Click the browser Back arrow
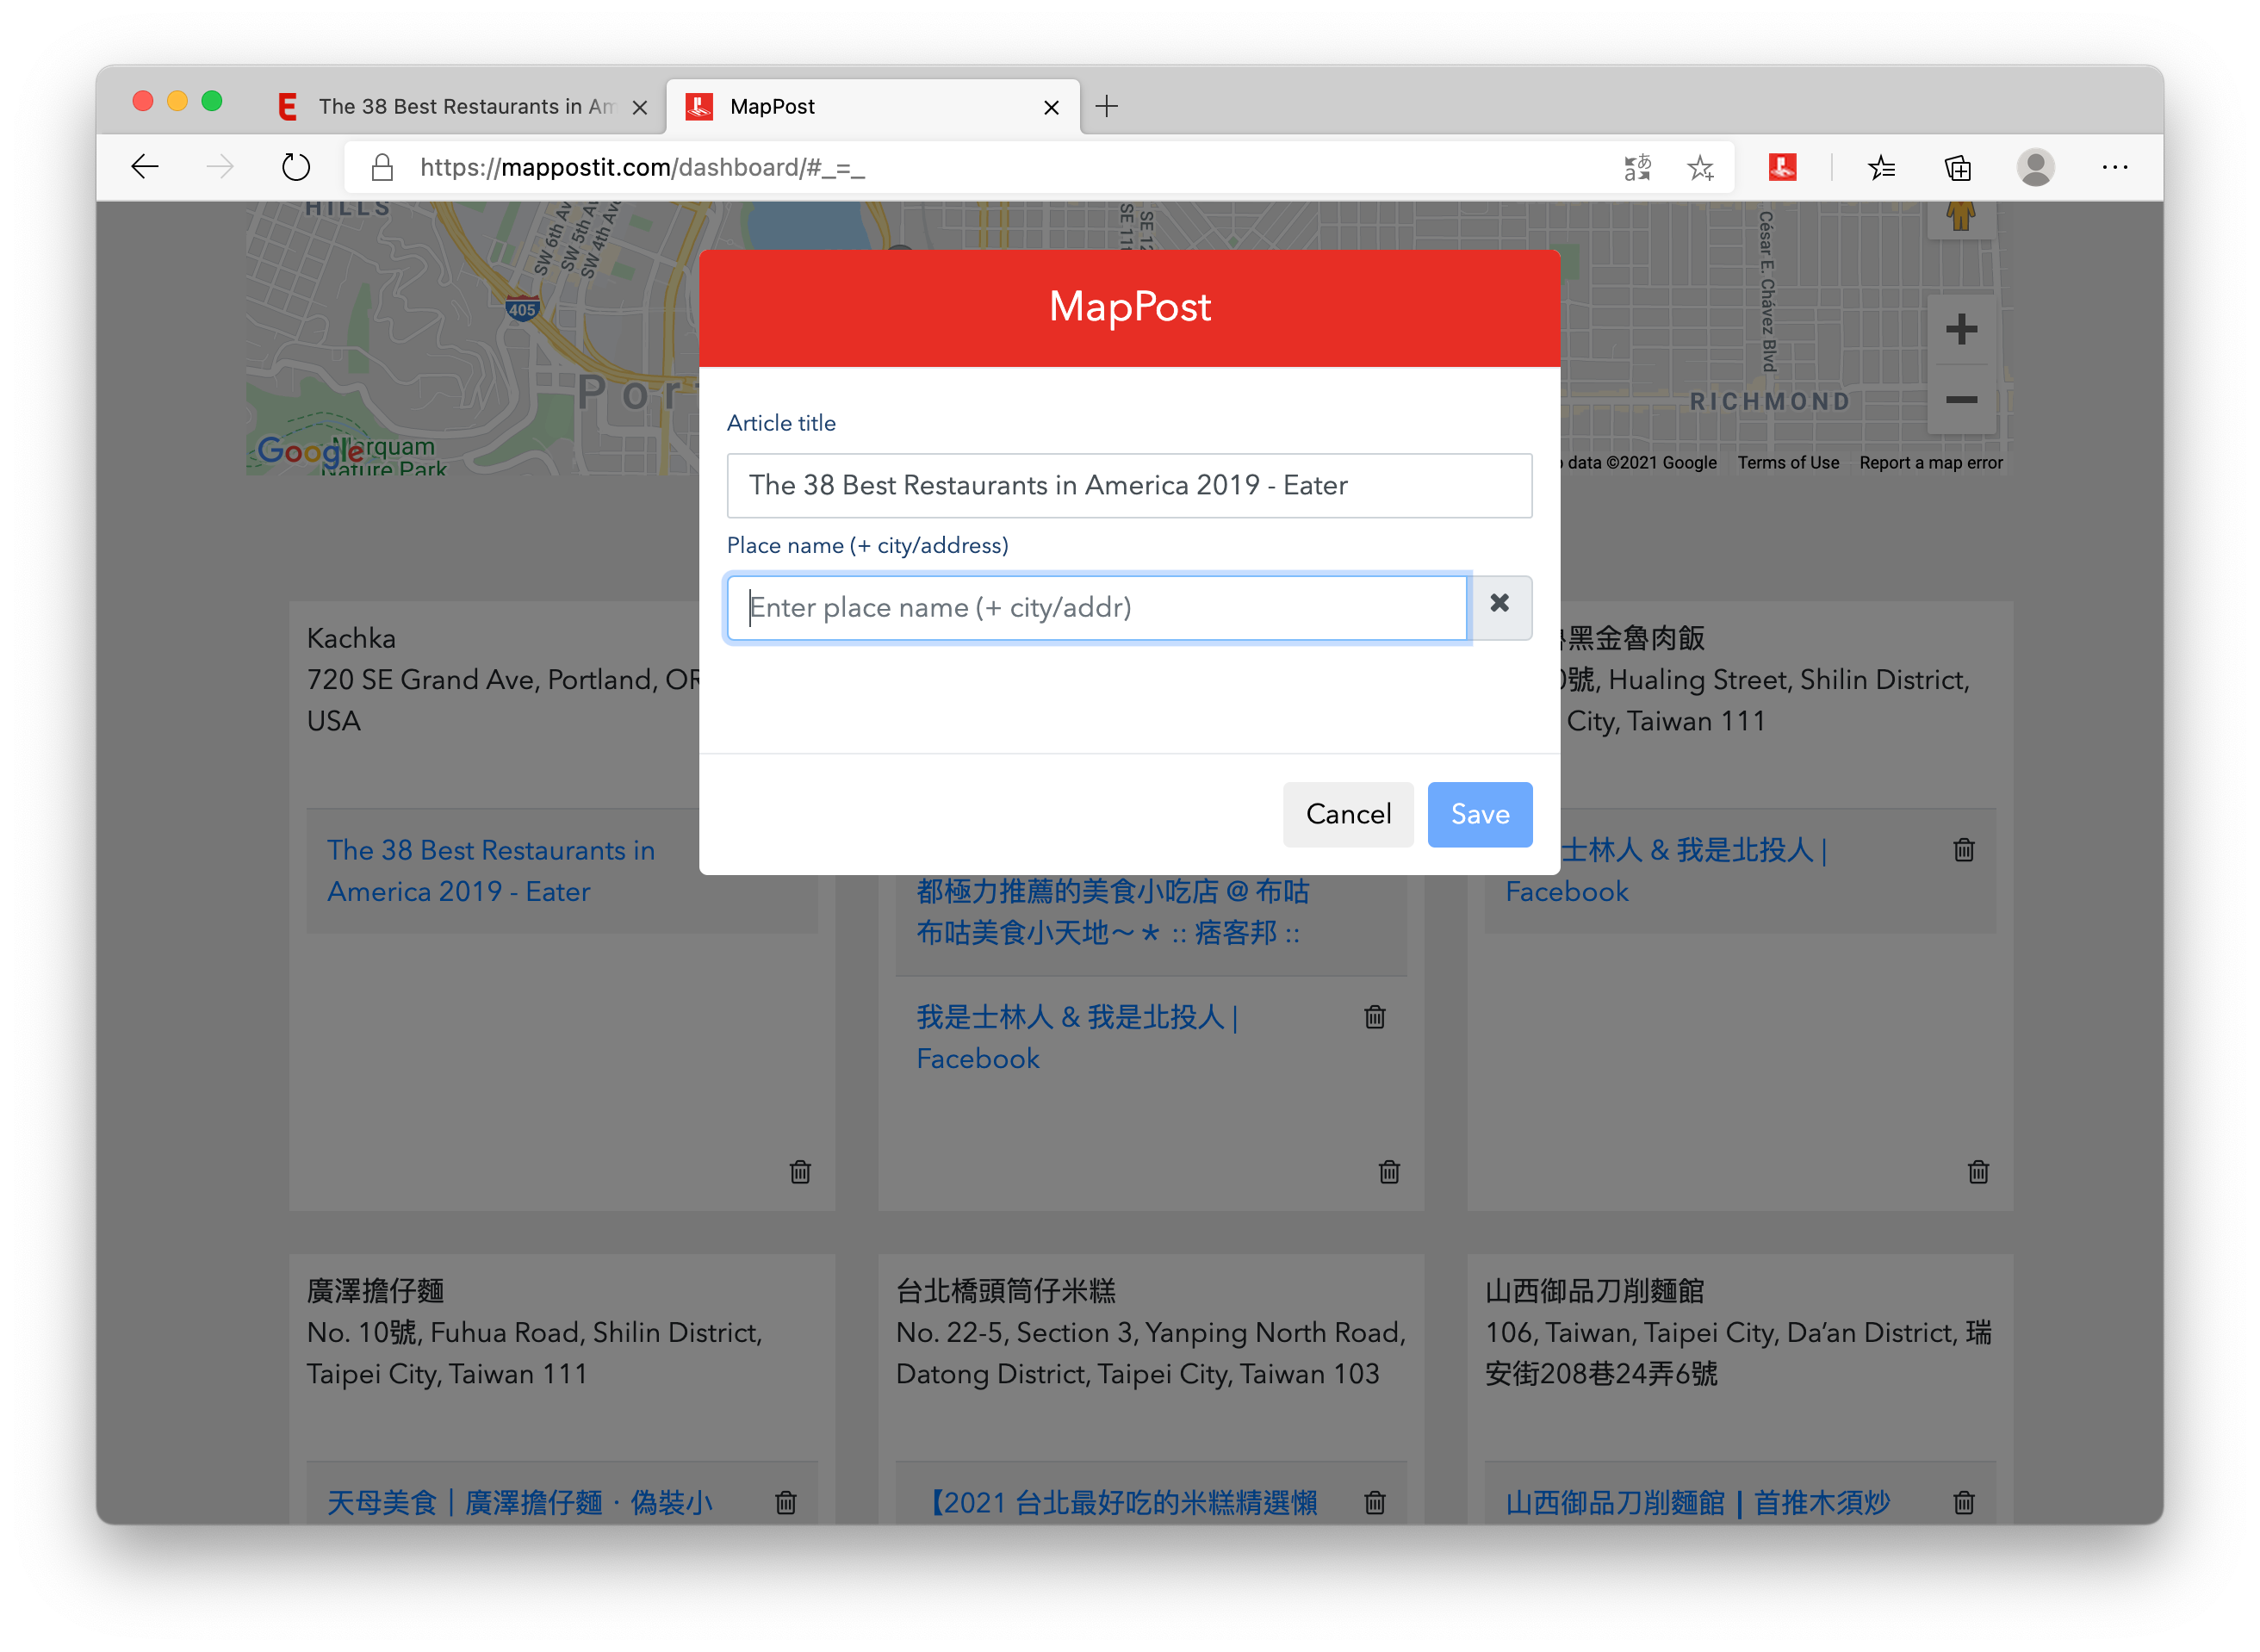2260x1652 pixels. pos(146,167)
